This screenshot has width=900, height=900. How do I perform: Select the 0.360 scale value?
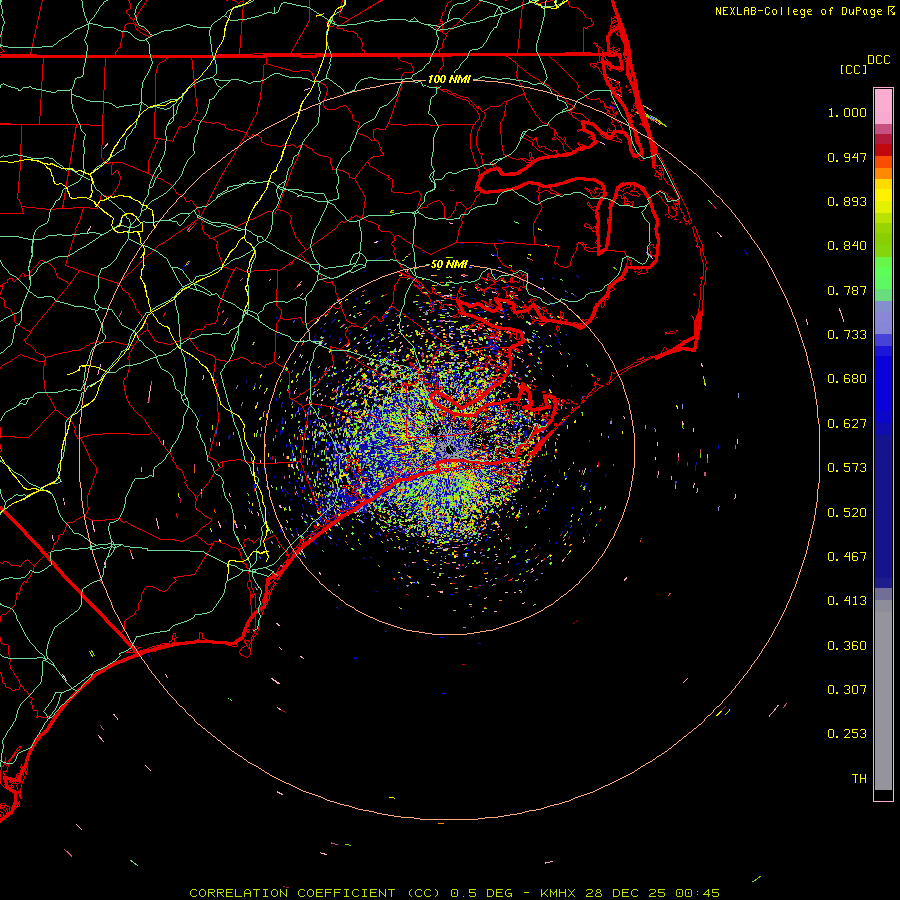[847, 646]
